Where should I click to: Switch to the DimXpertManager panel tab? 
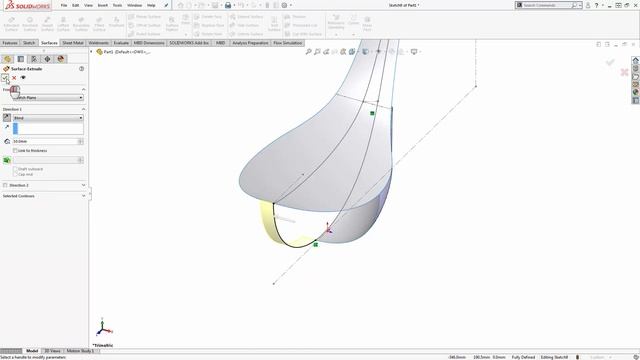click(47, 59)
